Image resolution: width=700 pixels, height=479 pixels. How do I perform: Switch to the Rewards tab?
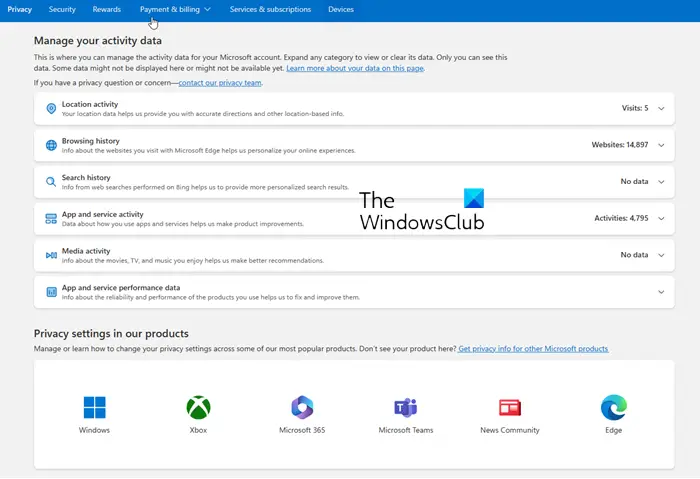107,9
